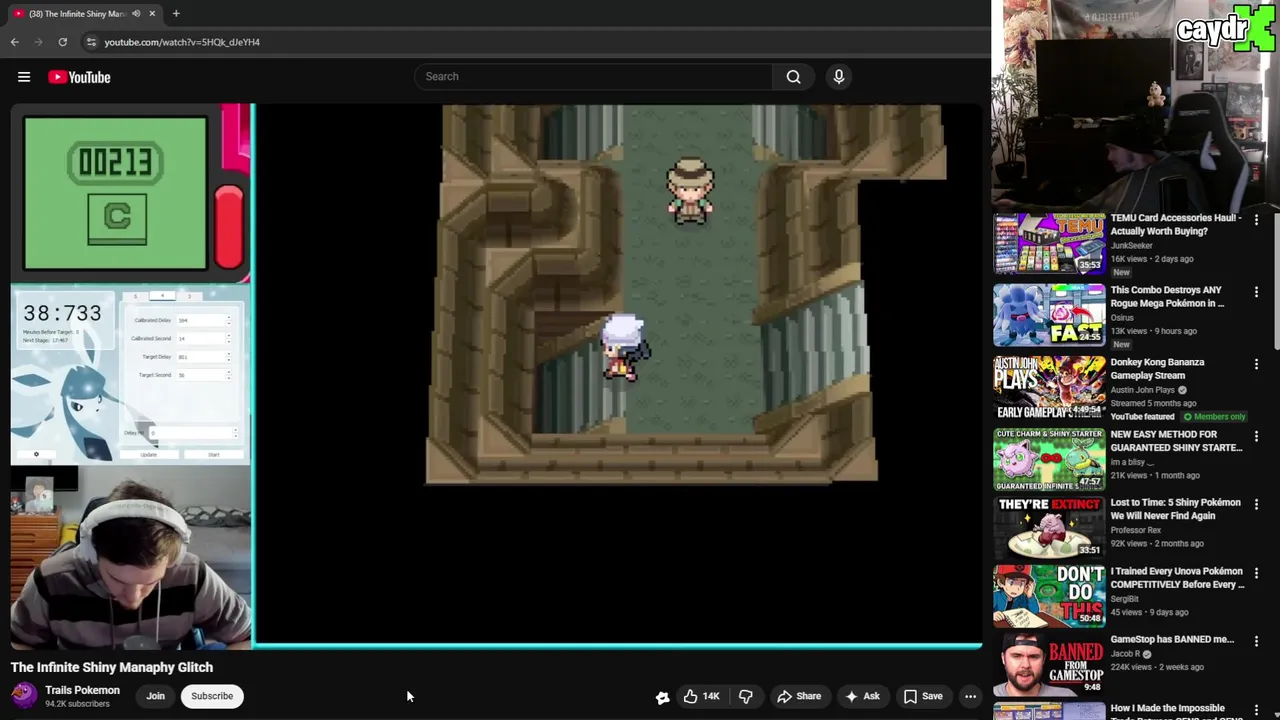Dislike the video with thumbs down
This screenshot has height=720, width=1280.
click(x=746, y=696)
